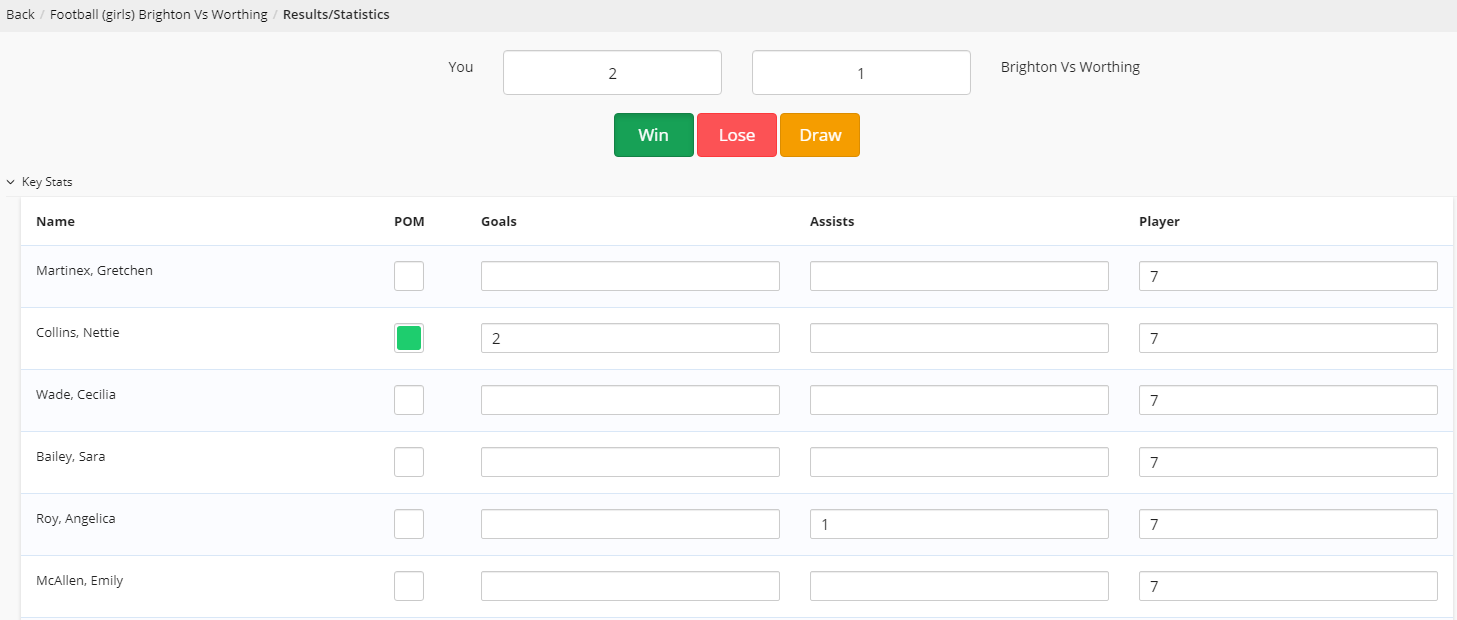This screenshot has height=620, width=1457.
Task: Select Assists field for Bailey, Sara
Action: [959, 462]
